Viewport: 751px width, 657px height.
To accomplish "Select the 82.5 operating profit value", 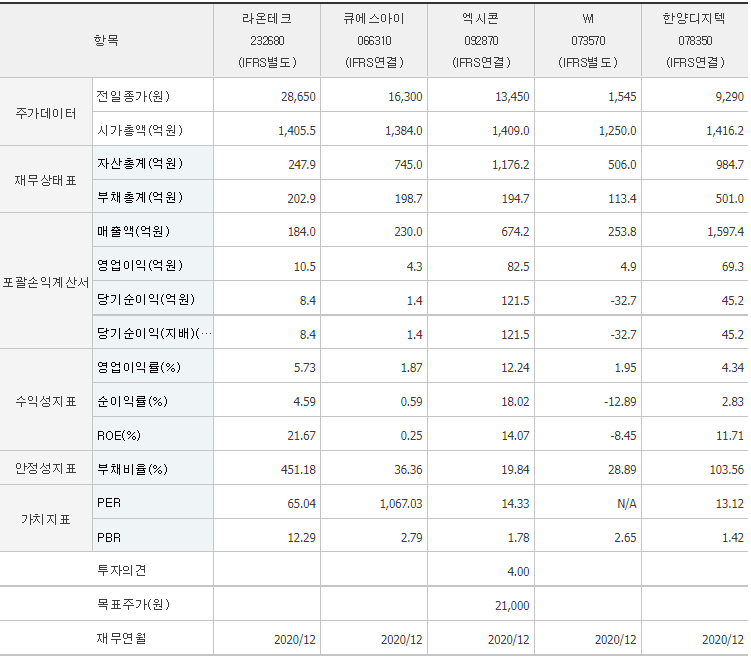I will tap(518, 266).
